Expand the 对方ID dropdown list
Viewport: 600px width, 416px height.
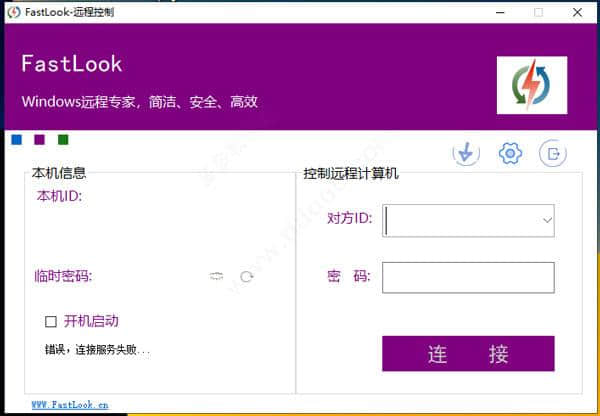pyautogui.click(x=546, y=219)
